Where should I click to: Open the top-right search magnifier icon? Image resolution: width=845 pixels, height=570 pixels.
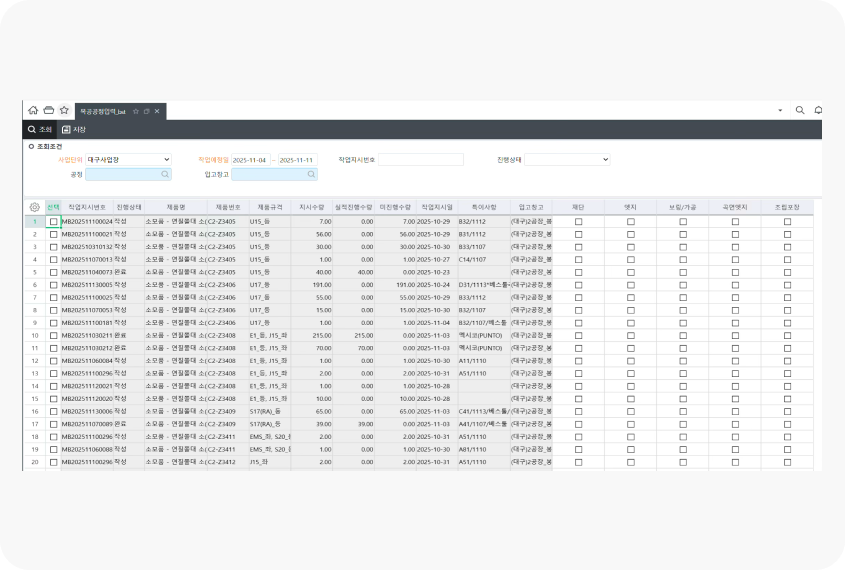tap(799, 110)
